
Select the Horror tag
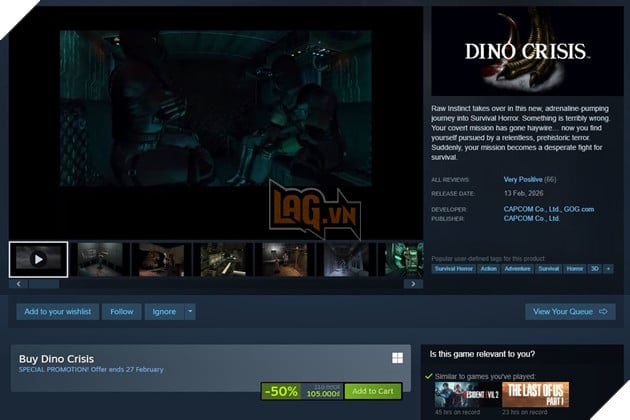(575, 268)
